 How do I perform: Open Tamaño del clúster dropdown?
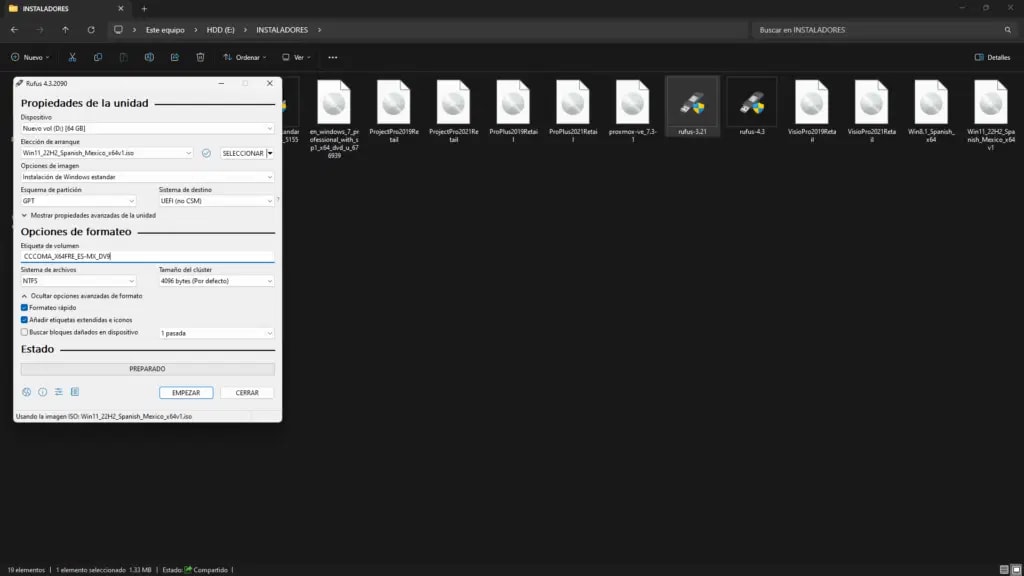pyautogui.click(x=216, y=281)
